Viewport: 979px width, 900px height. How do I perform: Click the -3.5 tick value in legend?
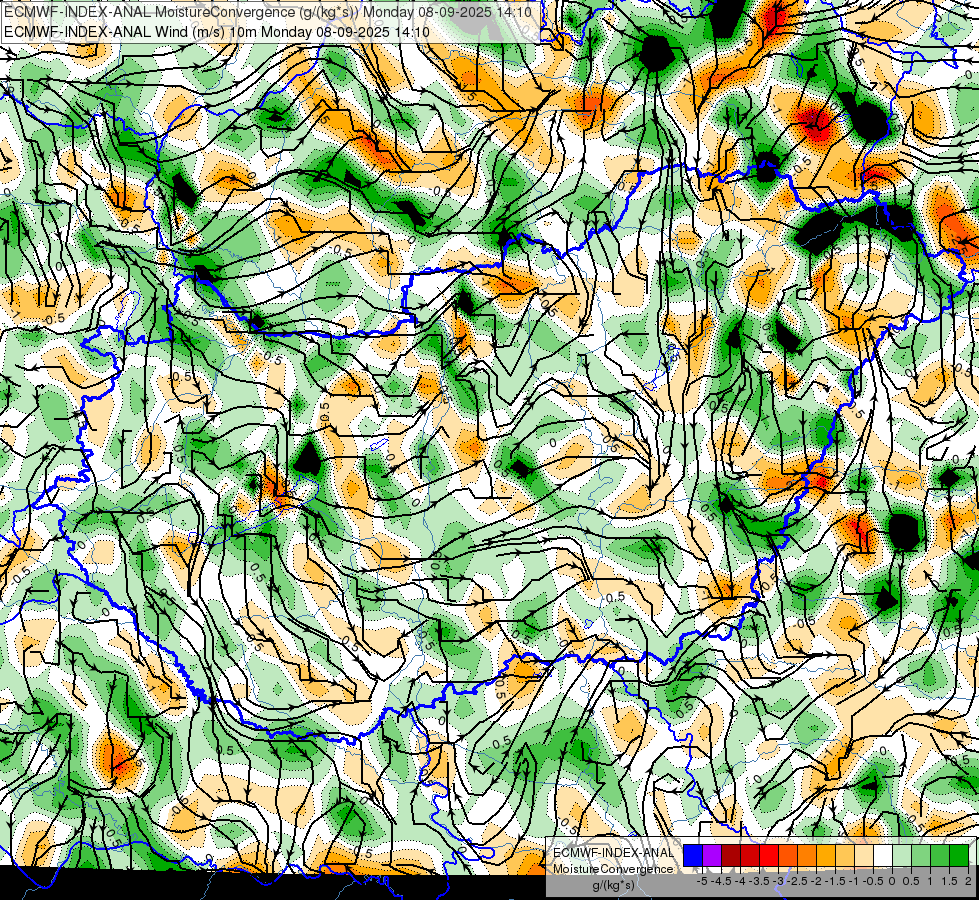[759, 881]
